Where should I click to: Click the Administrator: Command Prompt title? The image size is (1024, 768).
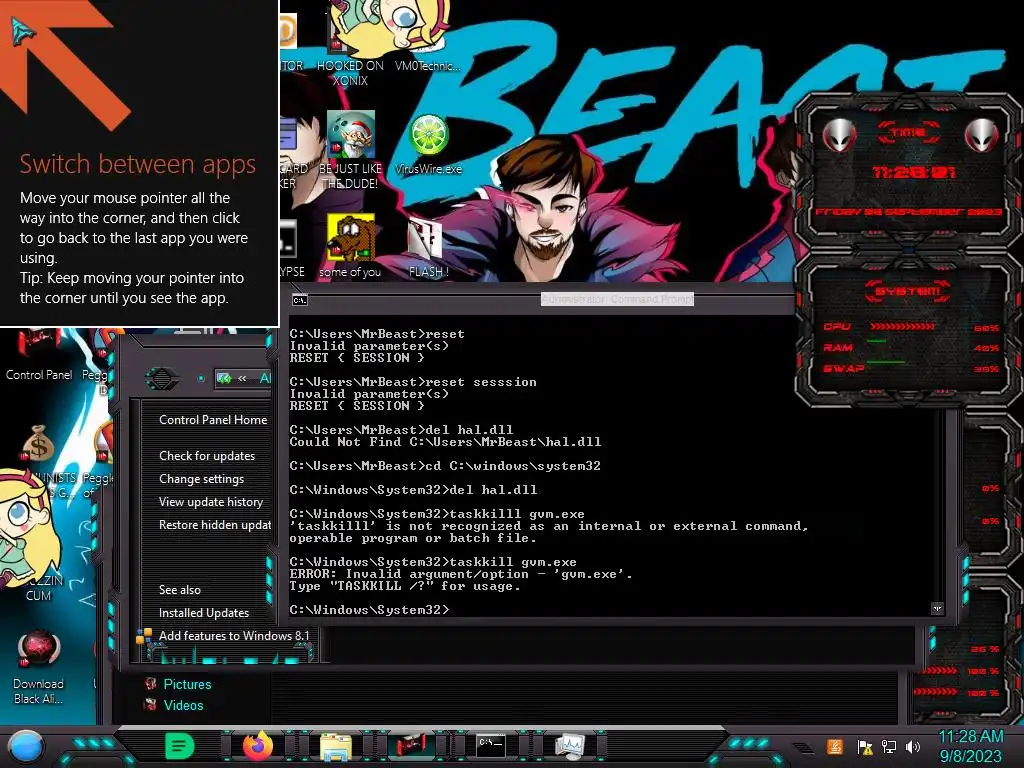click(617, 299)
